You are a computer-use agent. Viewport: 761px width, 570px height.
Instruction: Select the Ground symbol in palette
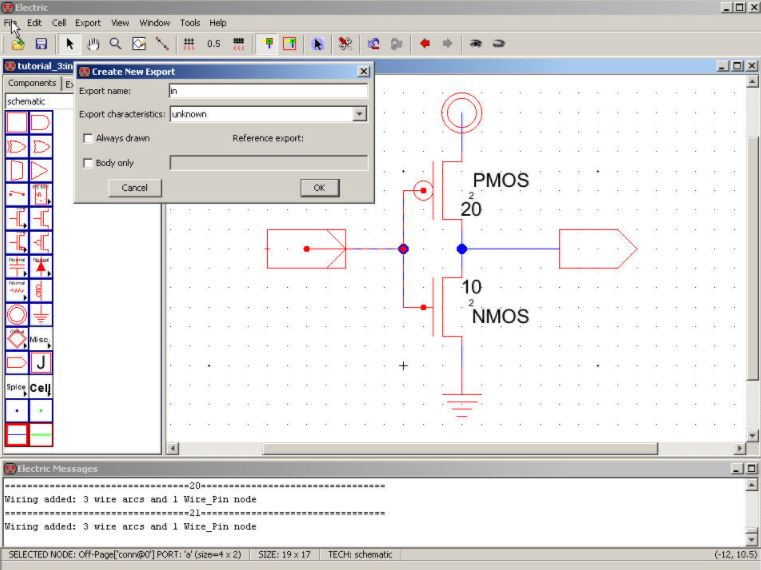(x=41, y=315)
